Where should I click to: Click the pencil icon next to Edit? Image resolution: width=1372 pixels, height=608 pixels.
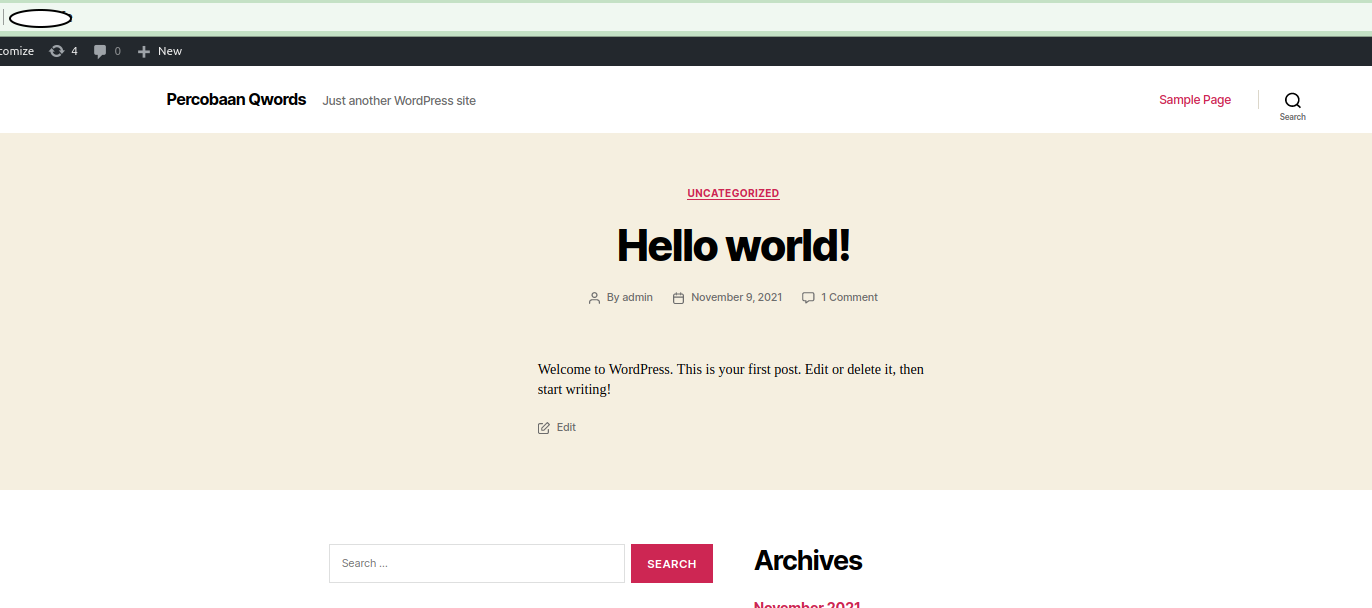tap(543, 427)
